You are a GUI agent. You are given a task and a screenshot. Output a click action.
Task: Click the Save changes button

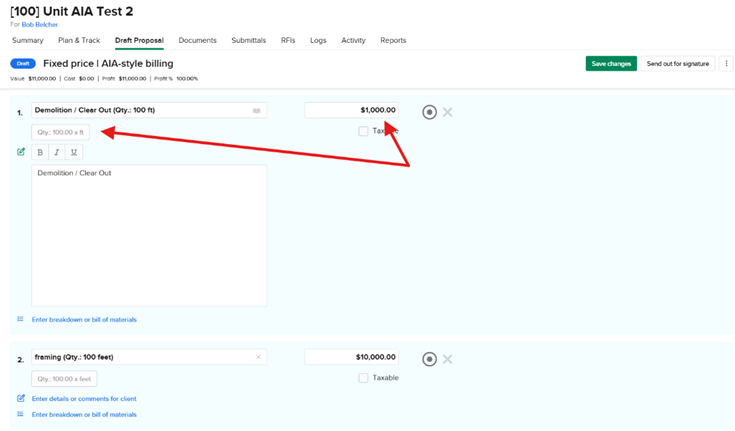(611, 63)
